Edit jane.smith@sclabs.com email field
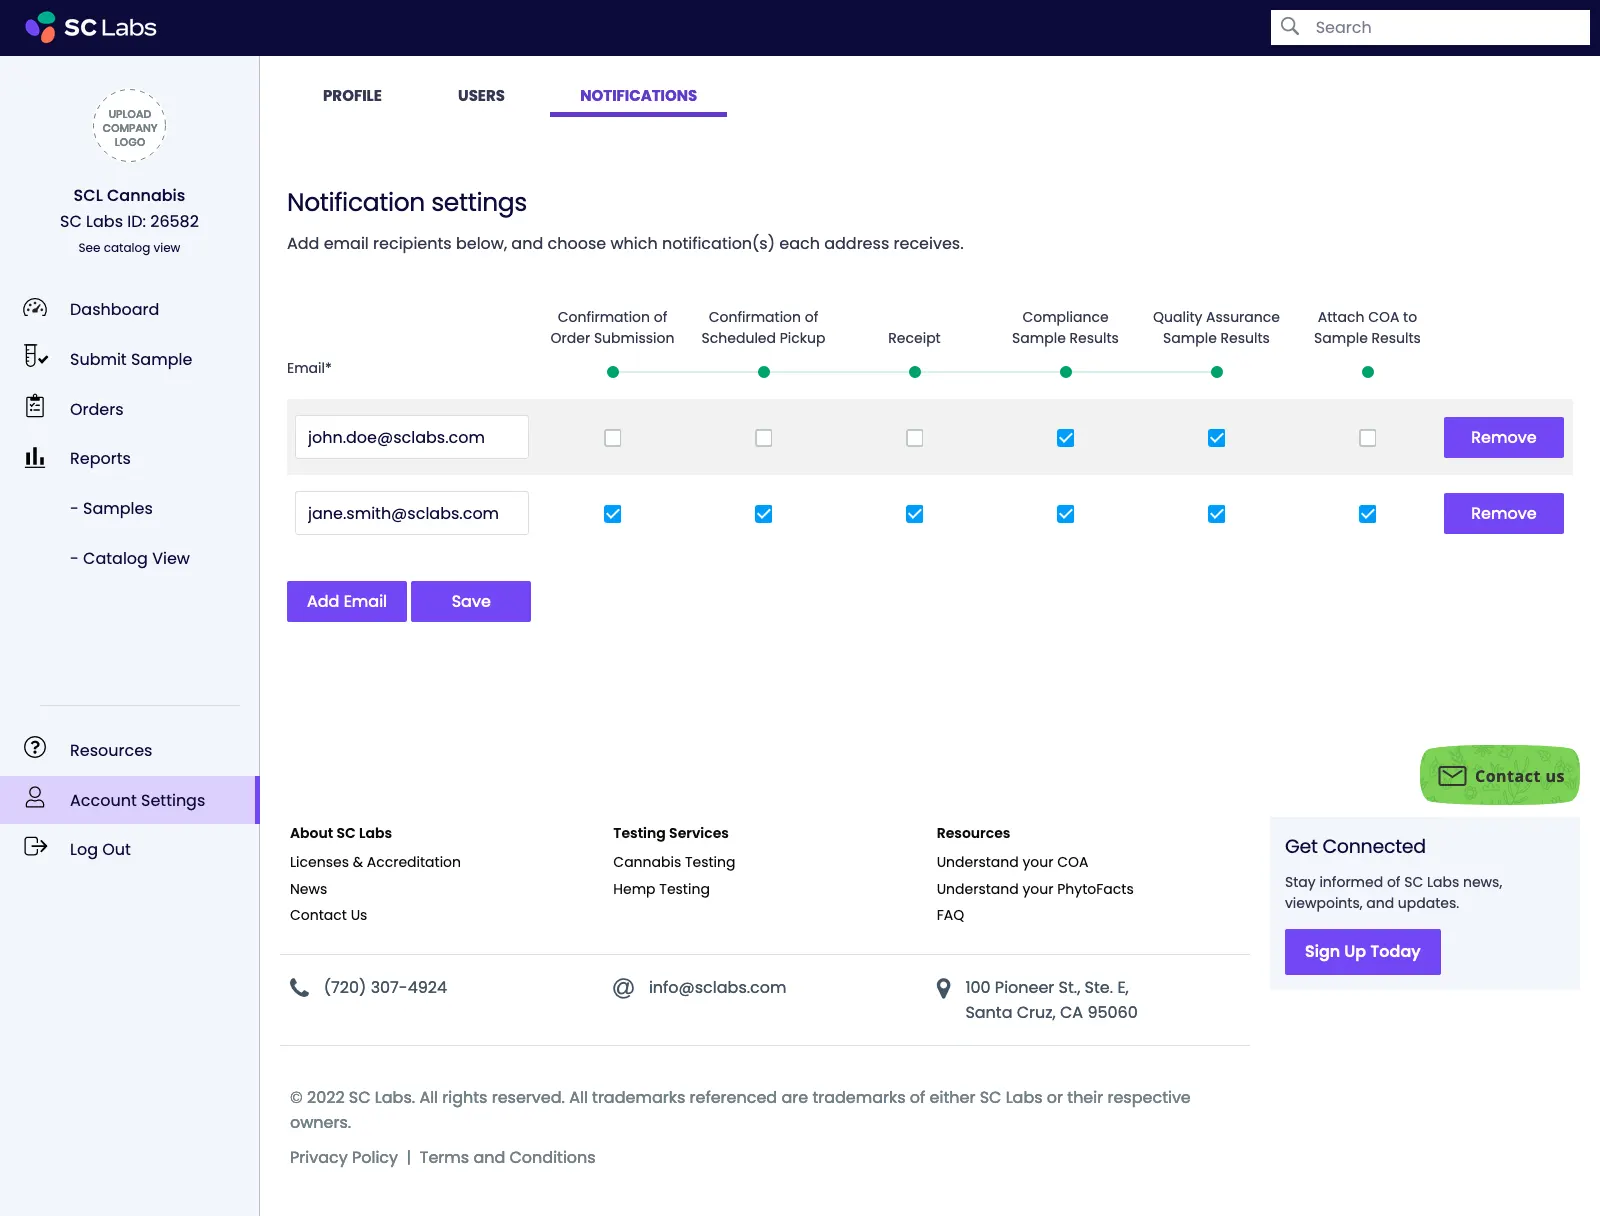 tap(412, 513)
